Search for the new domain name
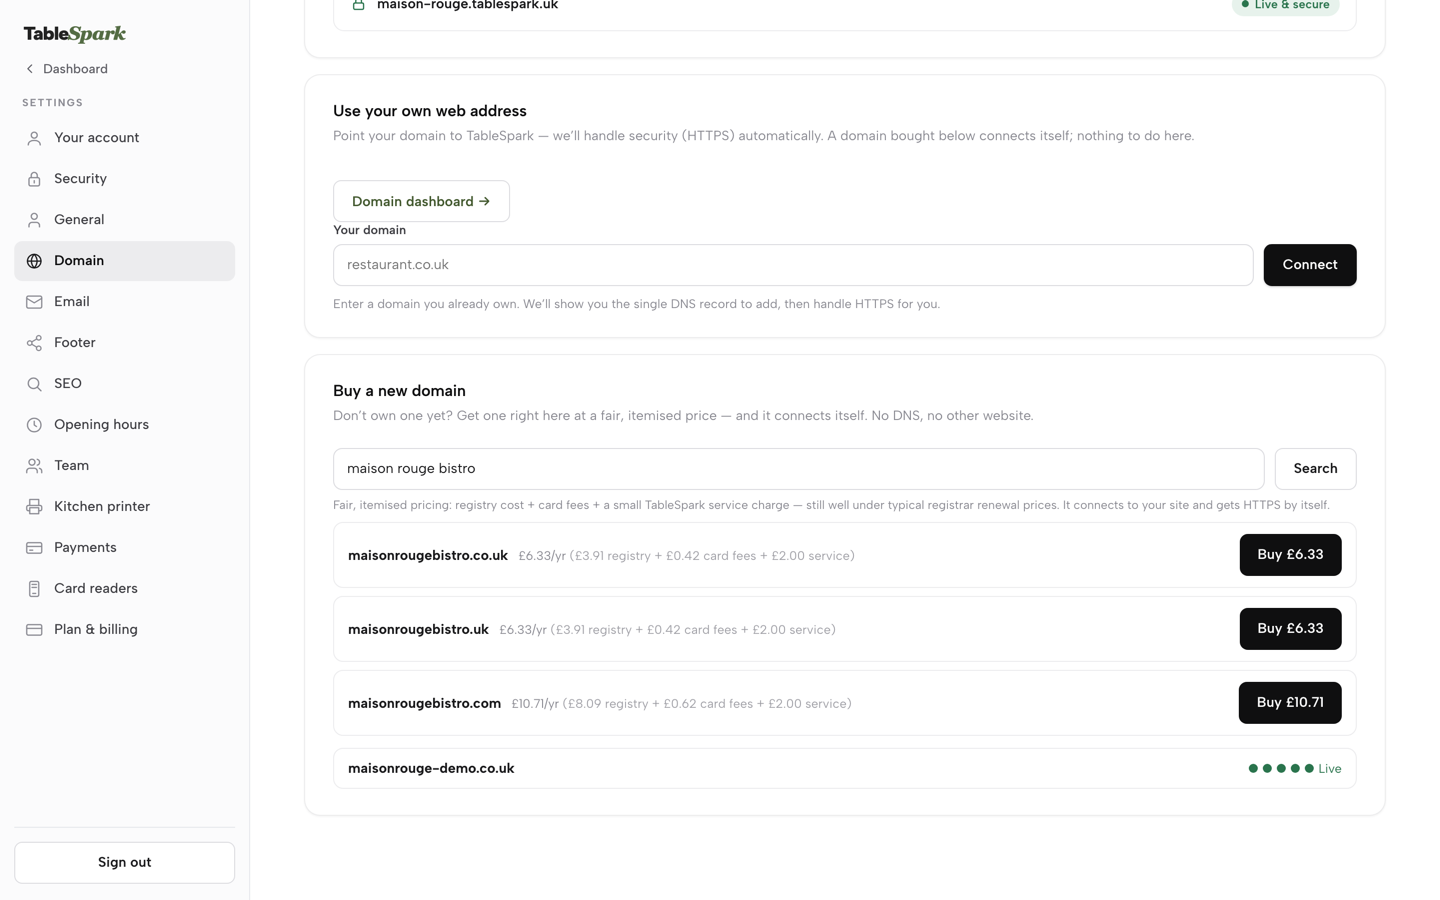Viewport: 1440px width, 900px height. coord(1315,469)
